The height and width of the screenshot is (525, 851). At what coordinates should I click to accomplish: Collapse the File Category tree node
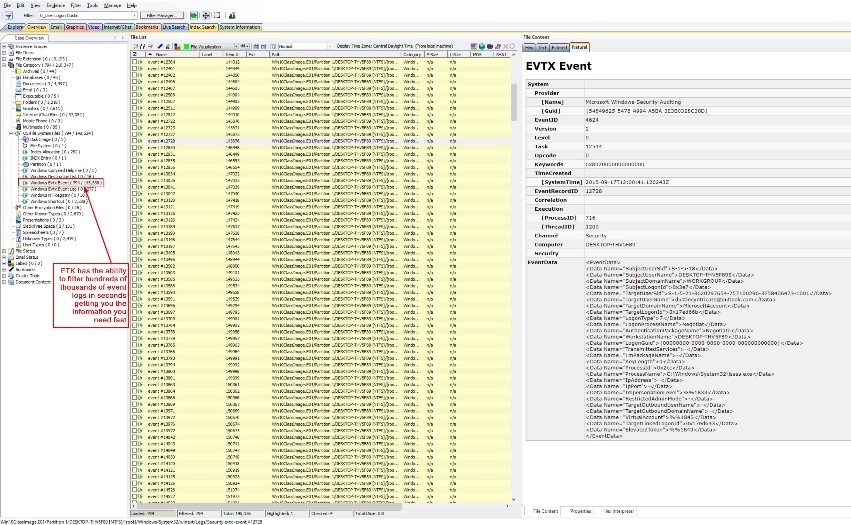pos(4,65)
